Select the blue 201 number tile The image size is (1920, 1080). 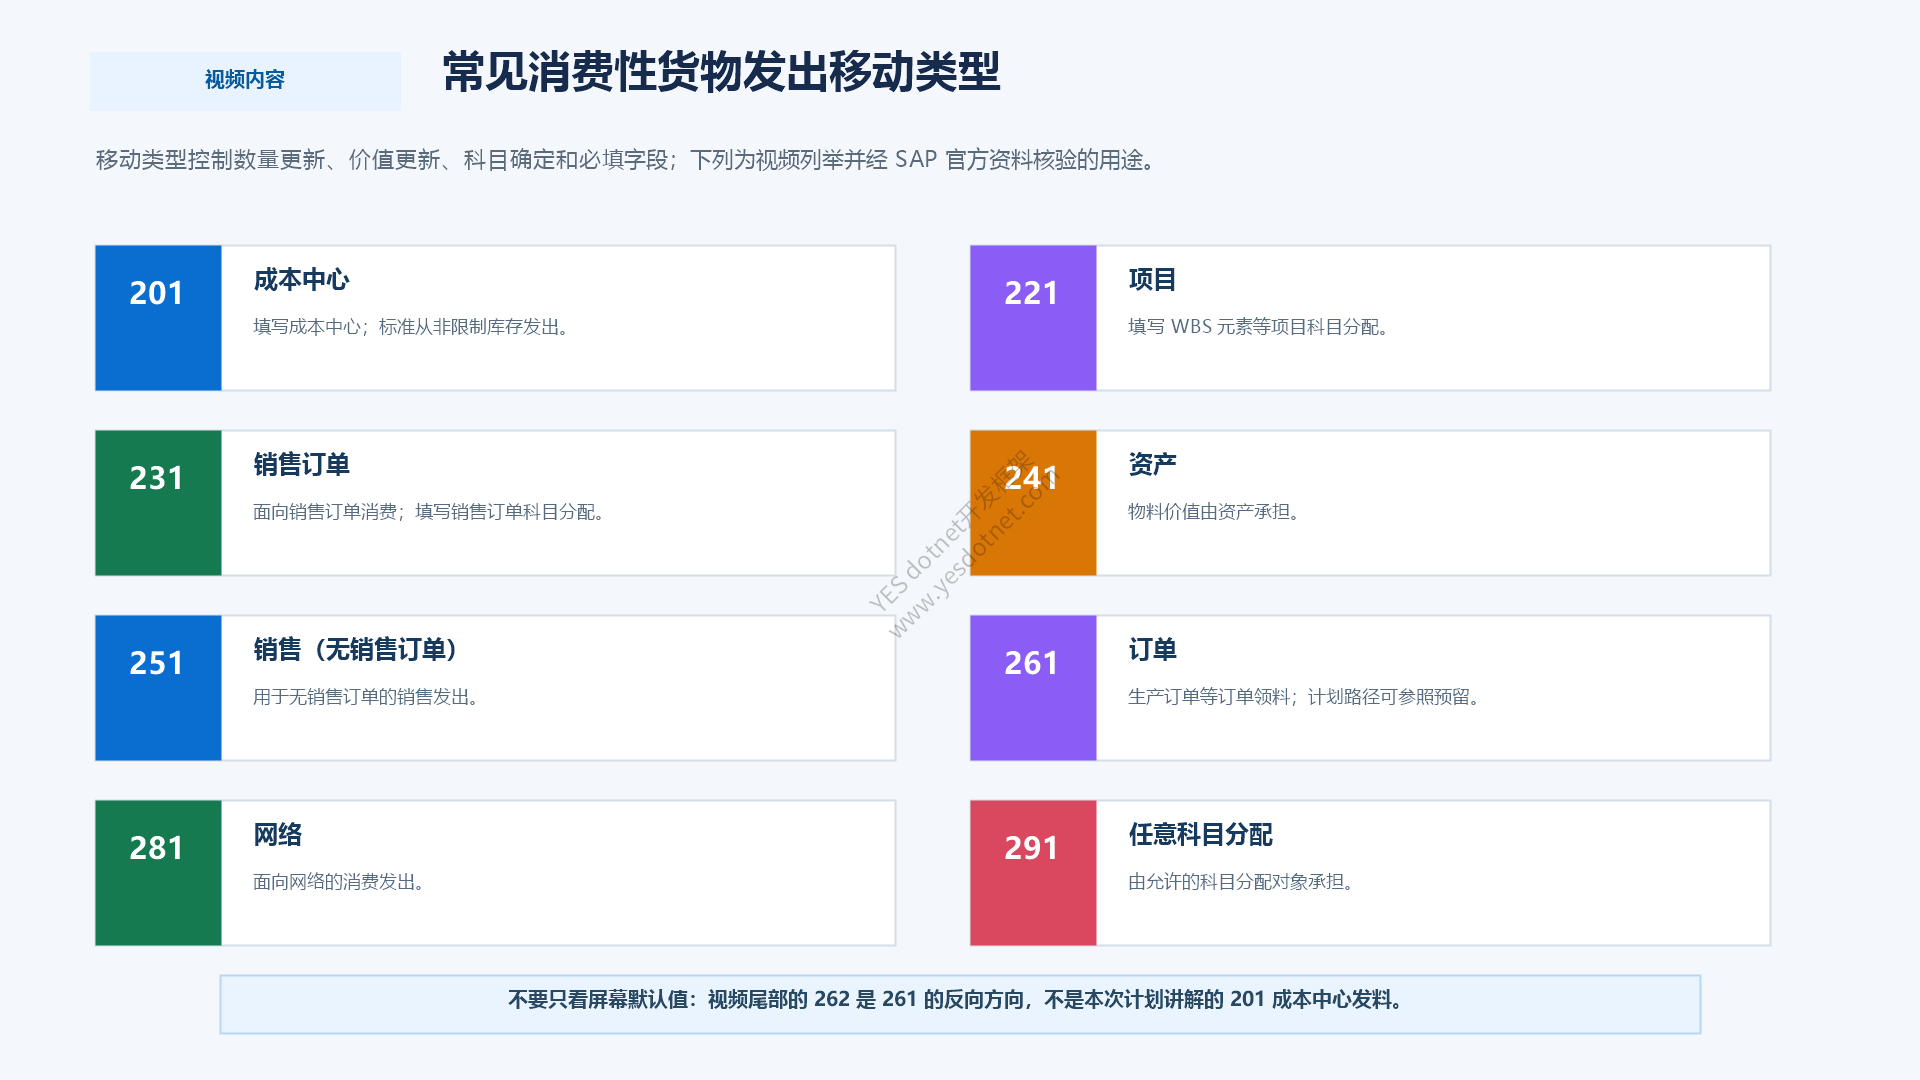coord(158,318)
